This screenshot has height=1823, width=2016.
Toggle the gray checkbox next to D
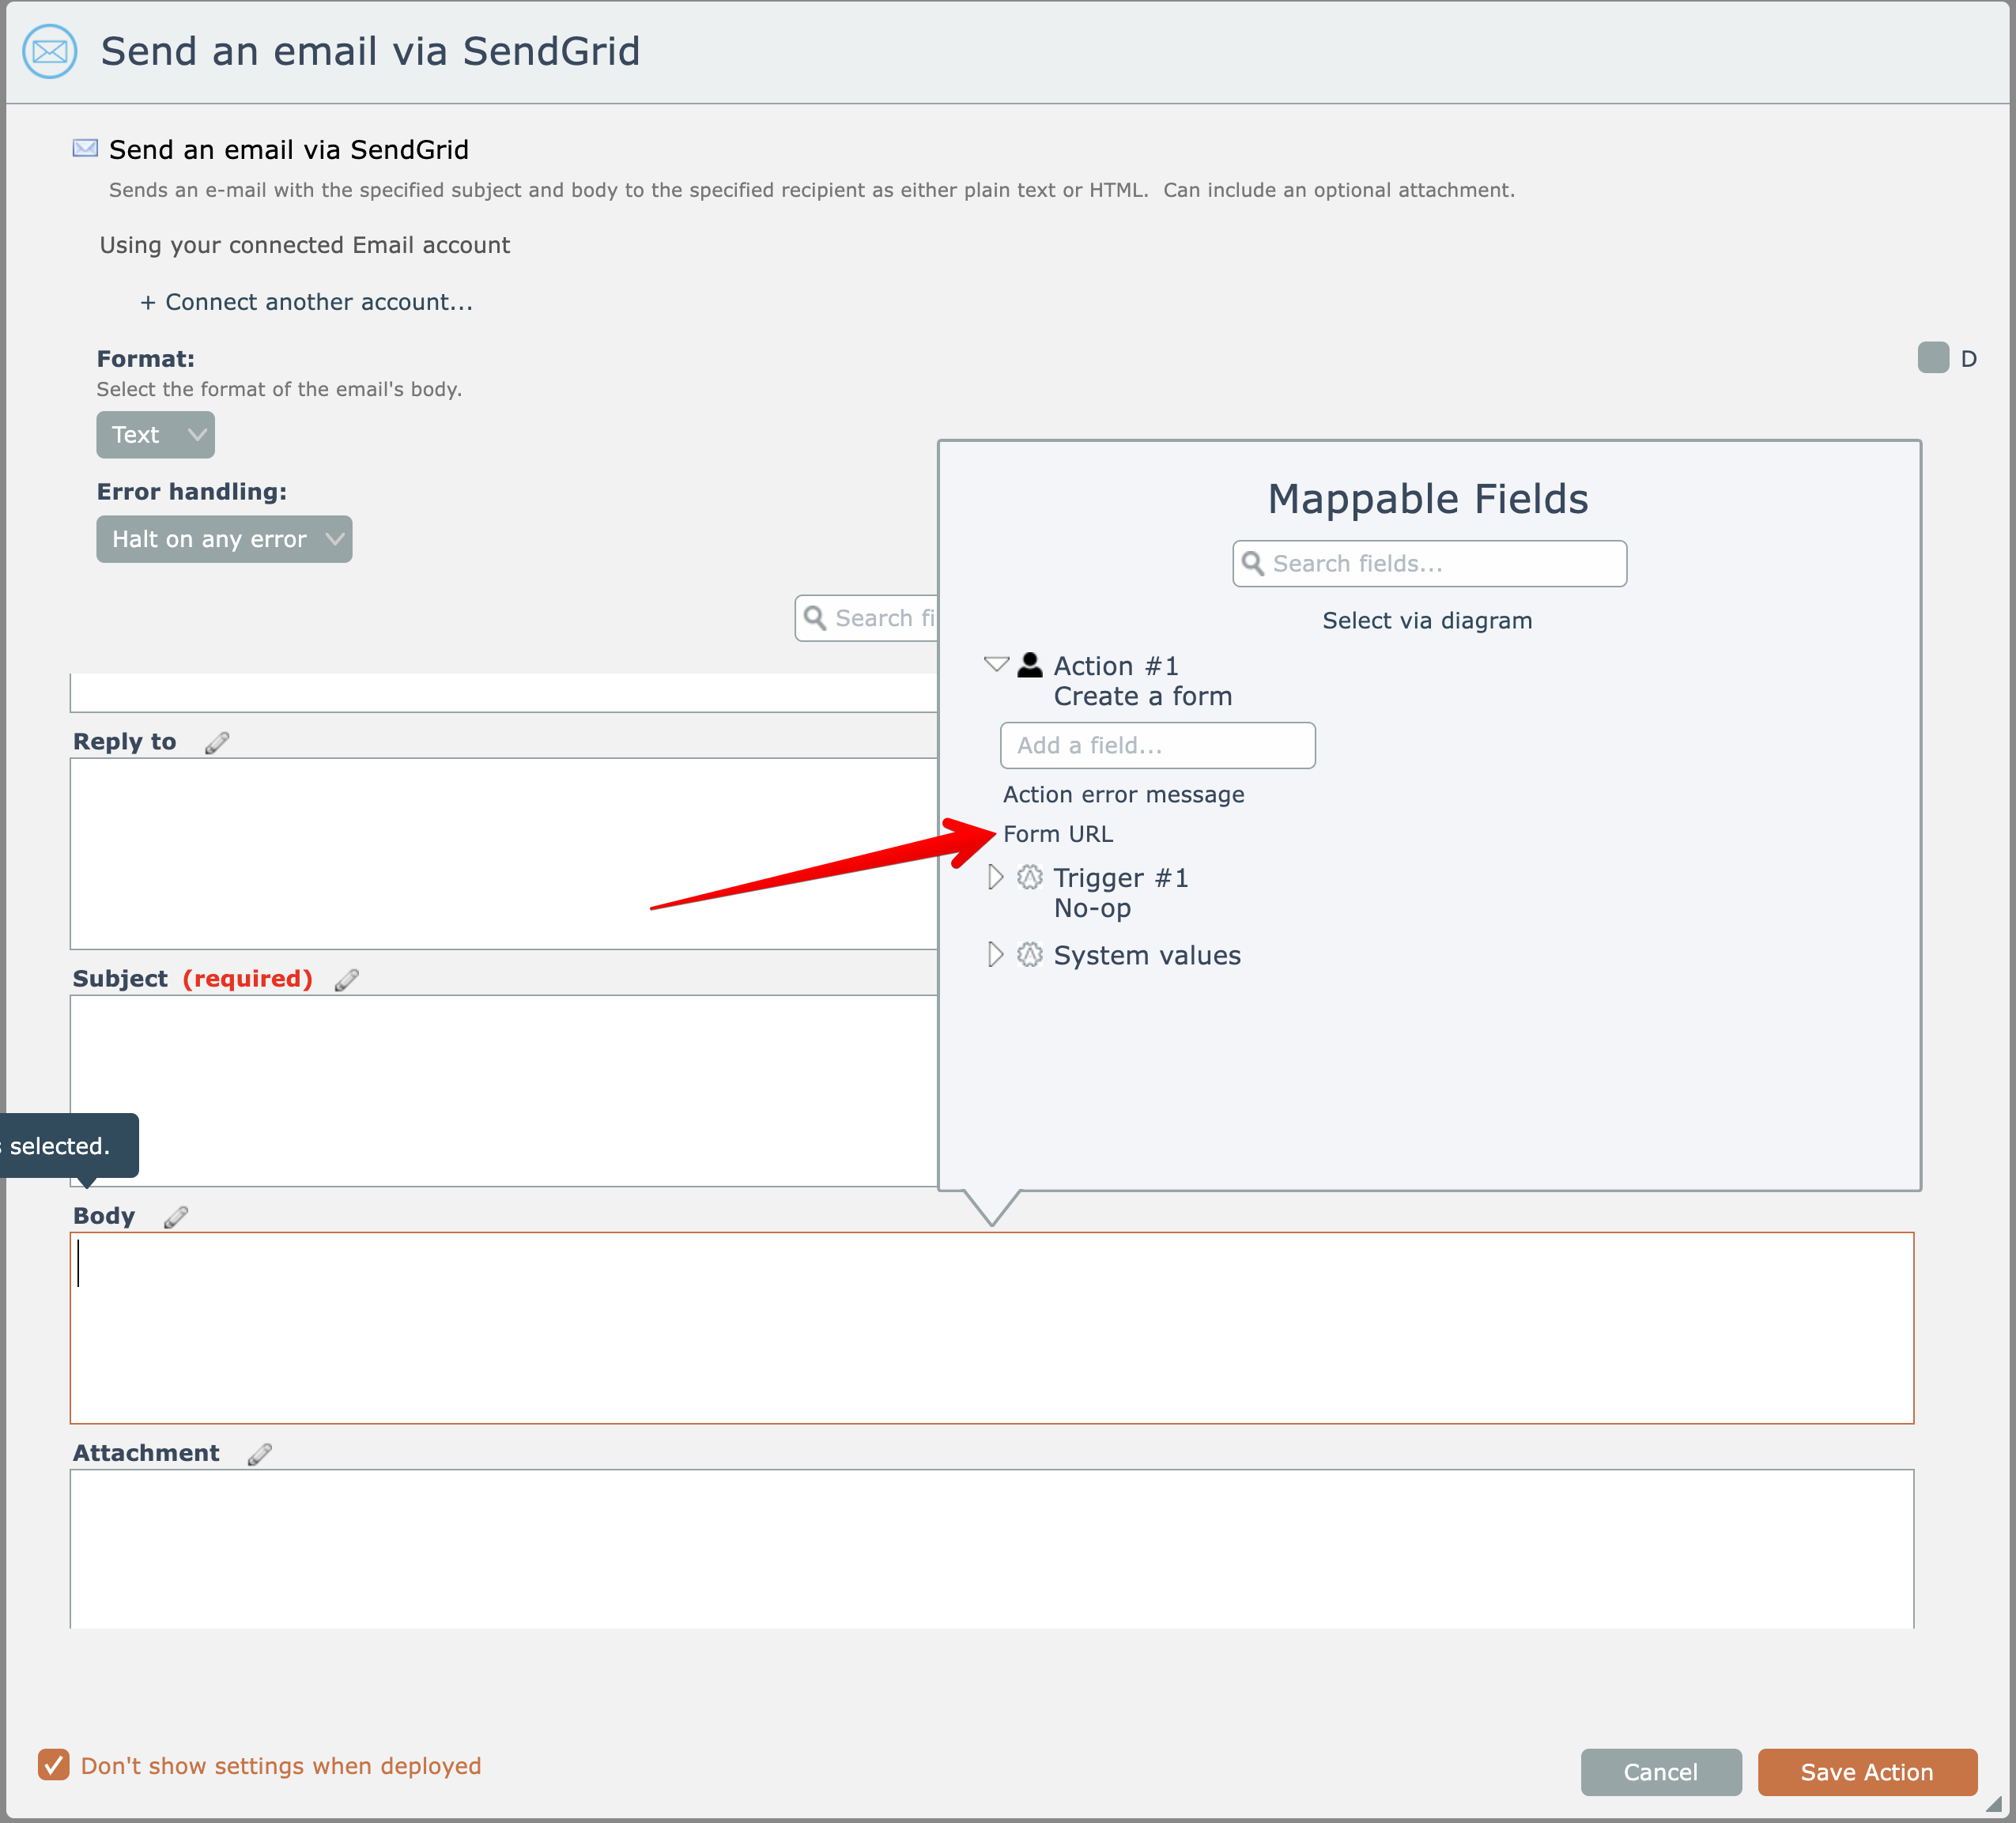pos(1932,358)
